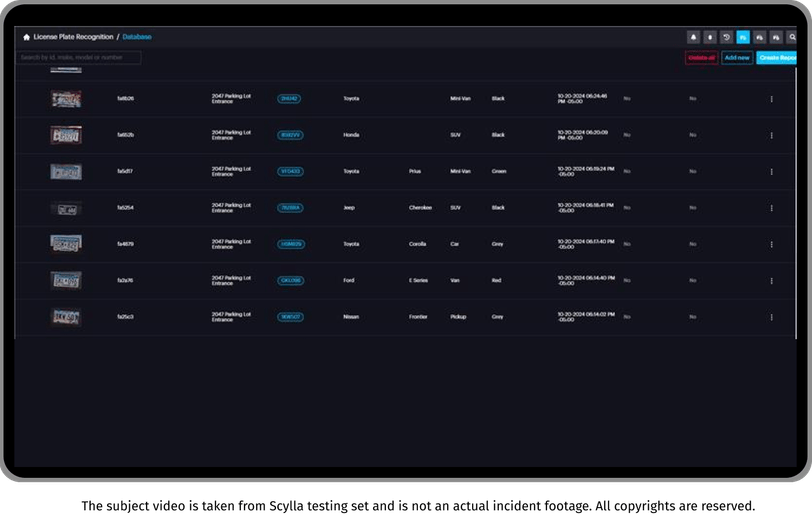812x519 pixels.
Task: Open three-dot menu for Toyota Prius row
Action: pos(771,171)
